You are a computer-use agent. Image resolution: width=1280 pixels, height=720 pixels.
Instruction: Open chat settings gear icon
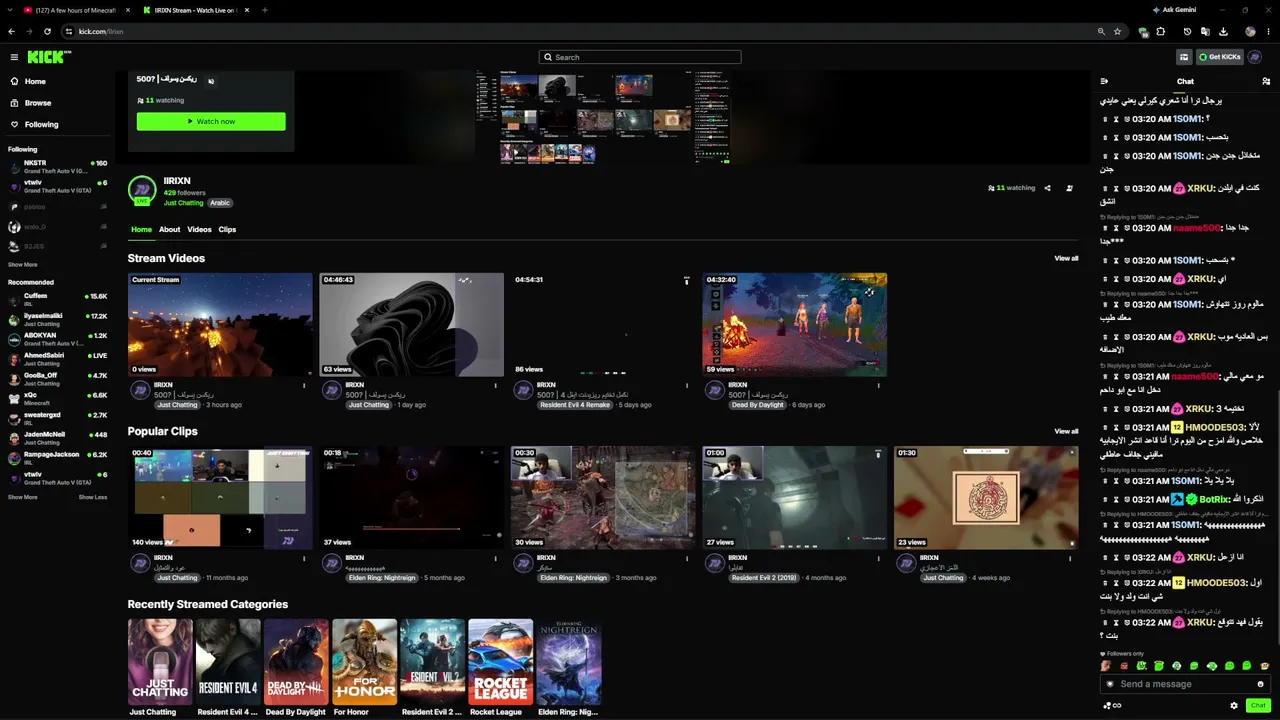(x=1234, y=706)
